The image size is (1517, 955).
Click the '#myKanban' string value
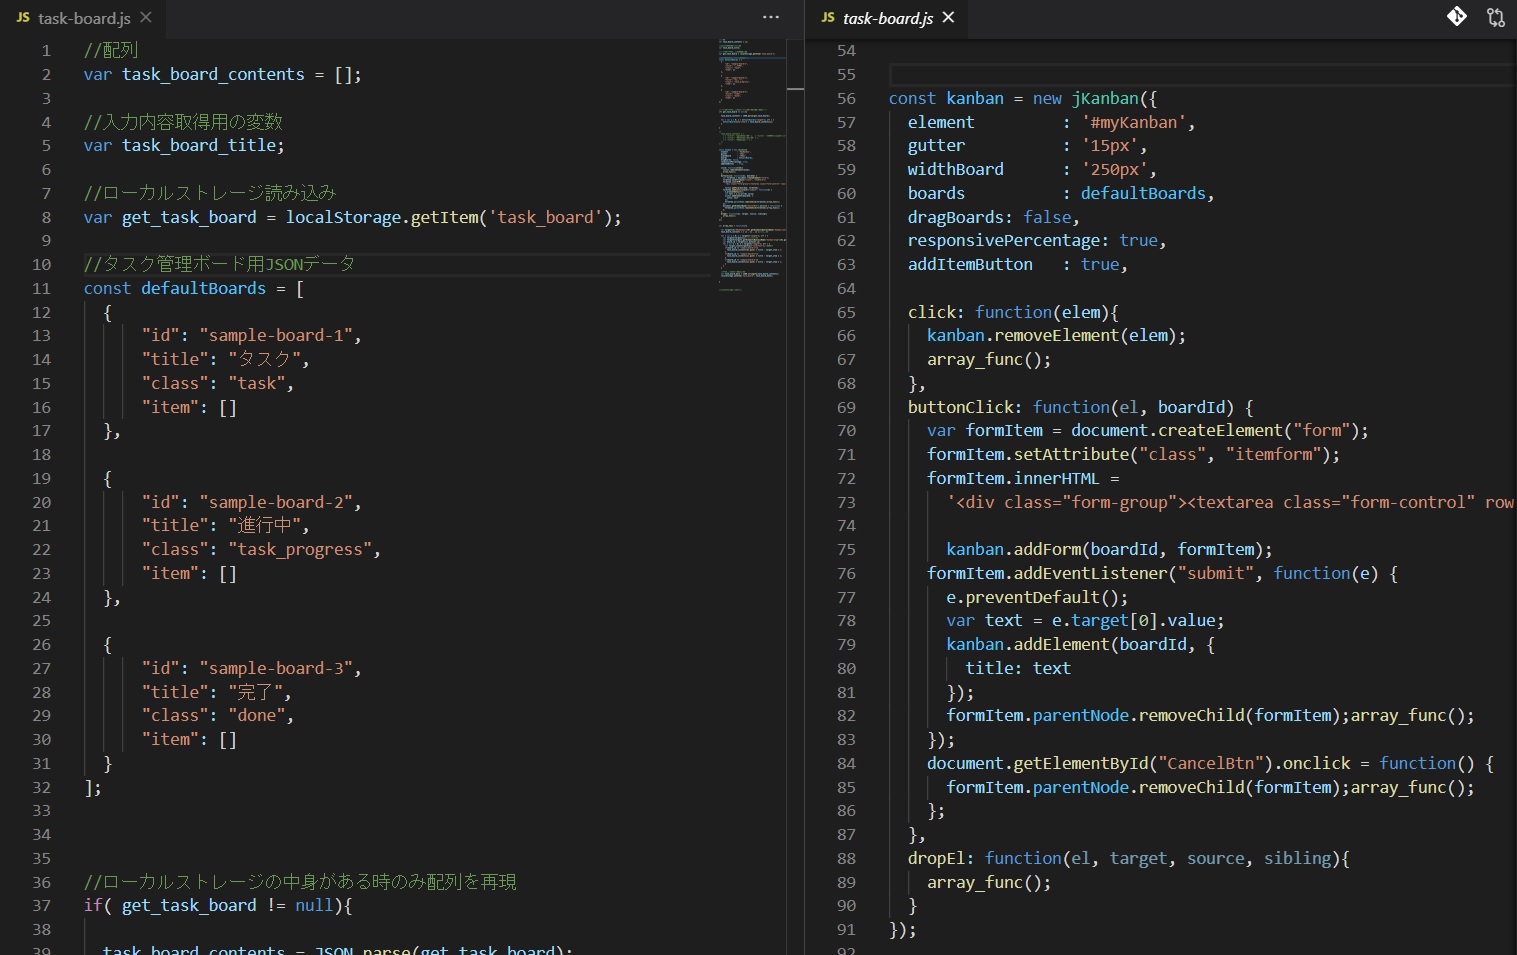[1134, 123]
